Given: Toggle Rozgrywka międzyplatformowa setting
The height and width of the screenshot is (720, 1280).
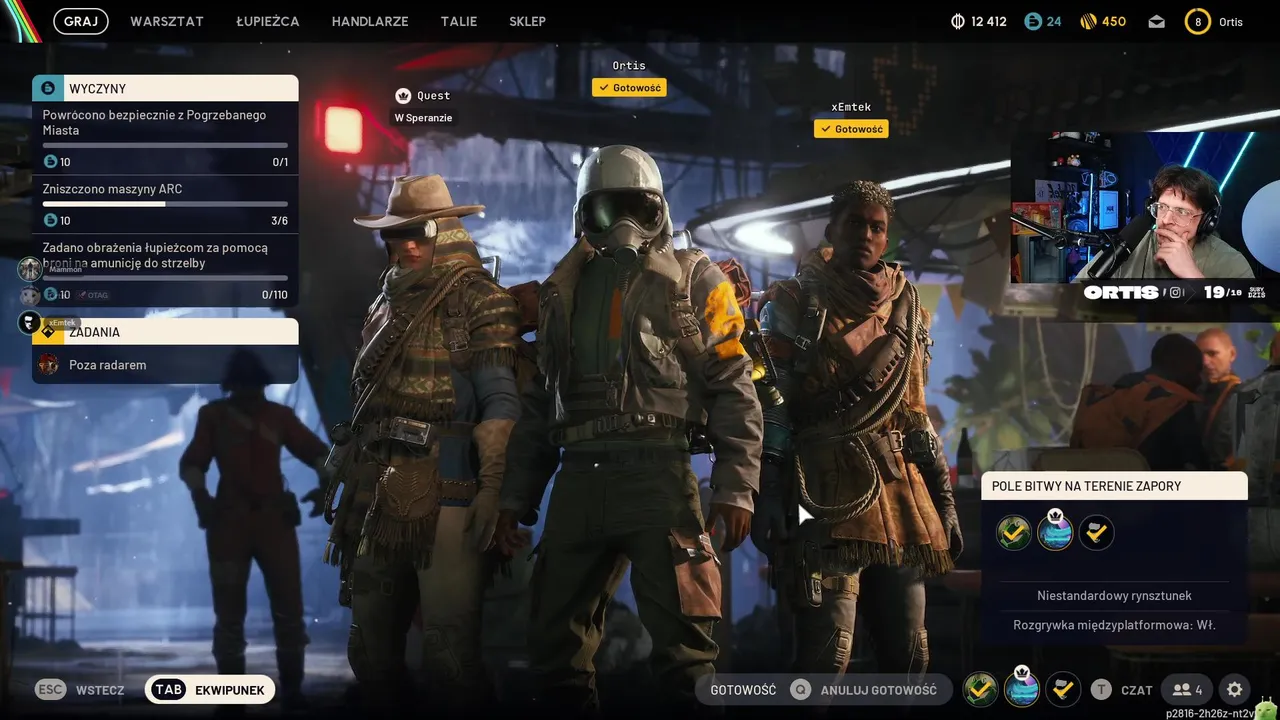Looking at the screenshot, I should [x=1114, y=626].
